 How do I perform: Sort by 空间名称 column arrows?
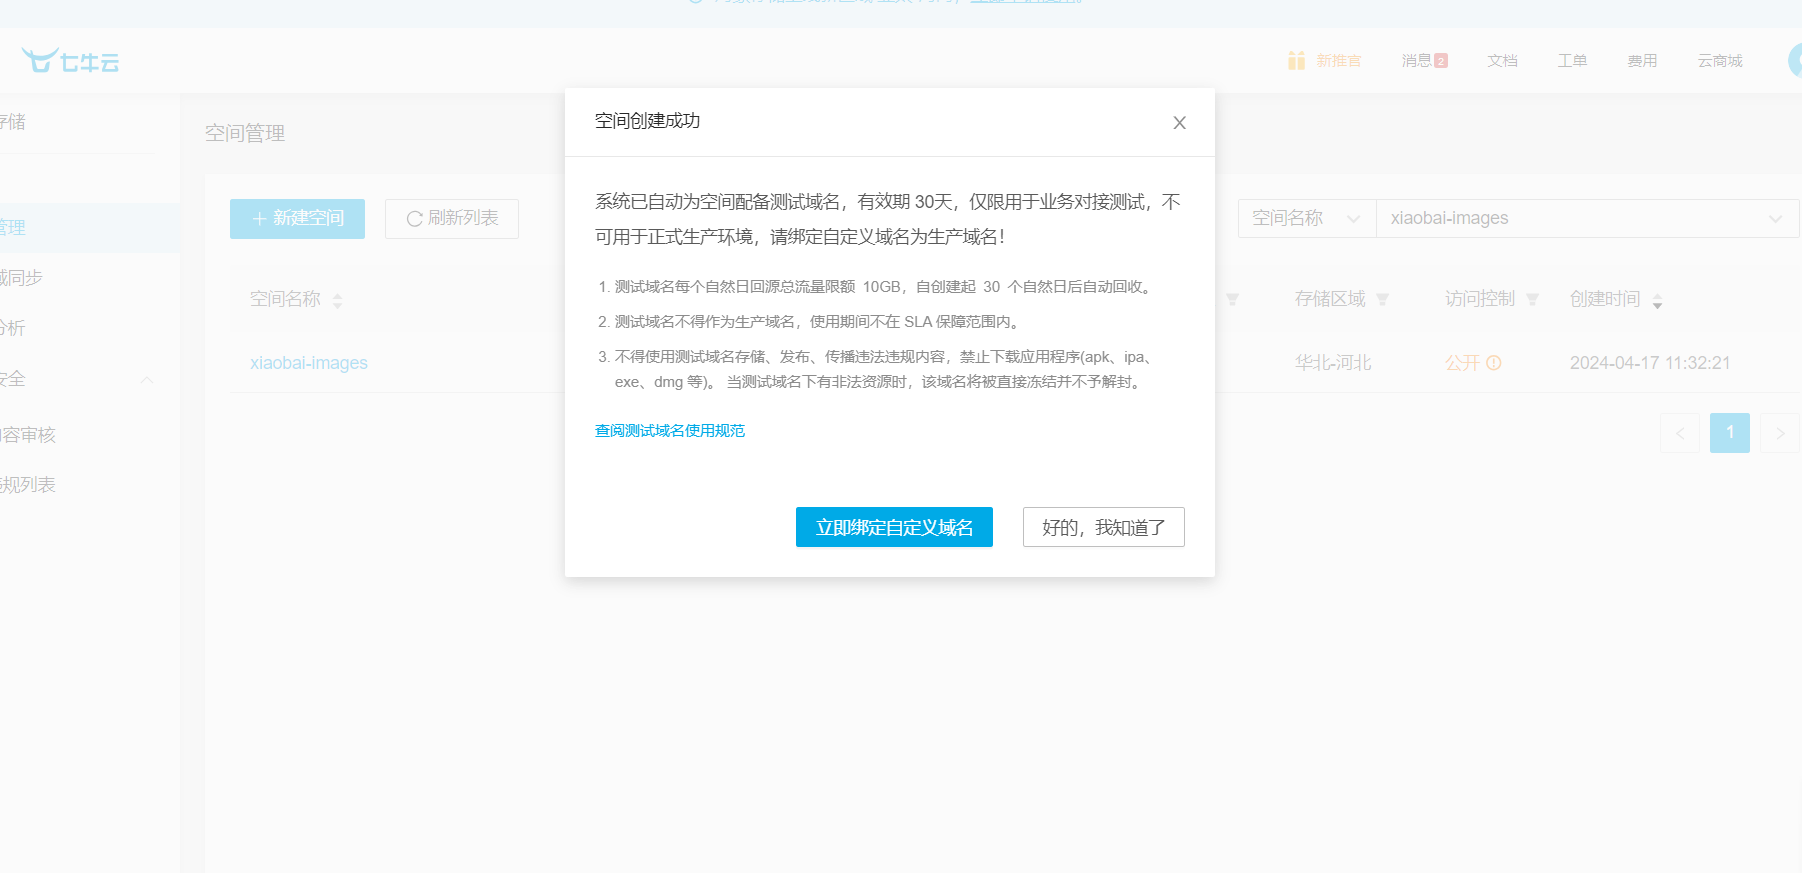[x=337, y=301]
